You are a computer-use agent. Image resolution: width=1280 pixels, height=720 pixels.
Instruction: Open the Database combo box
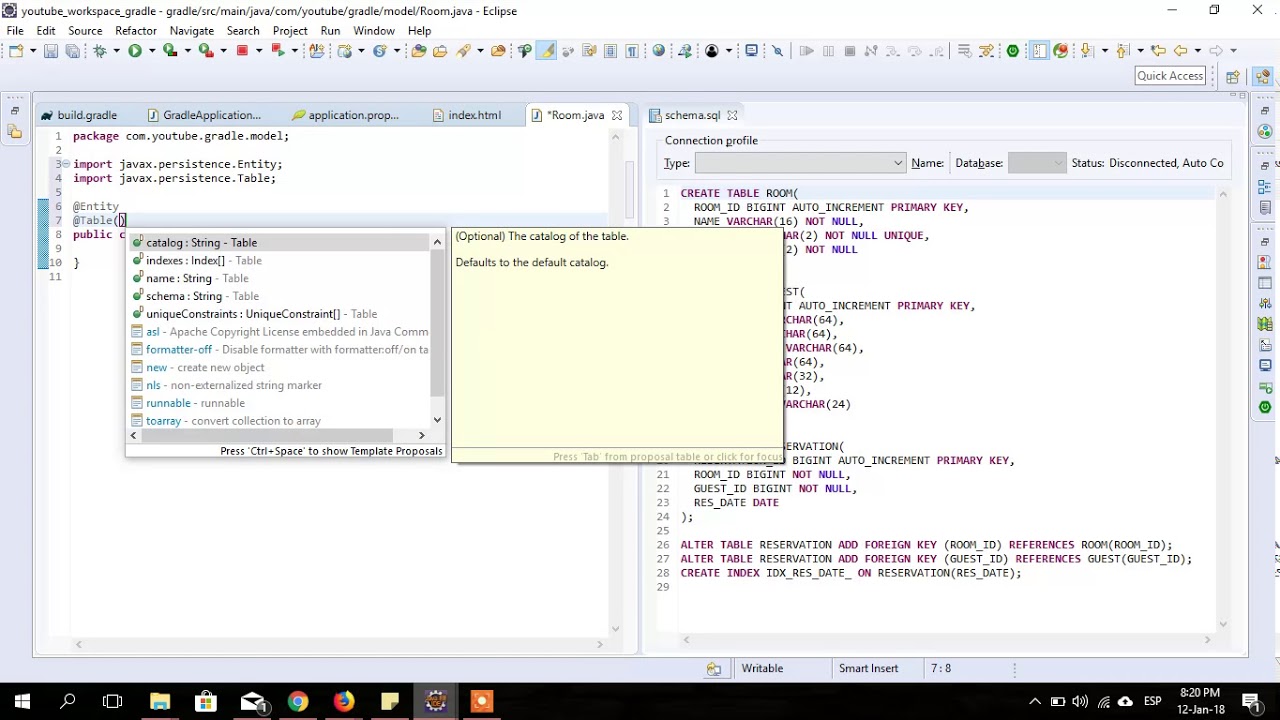[x=1037, y=163]
